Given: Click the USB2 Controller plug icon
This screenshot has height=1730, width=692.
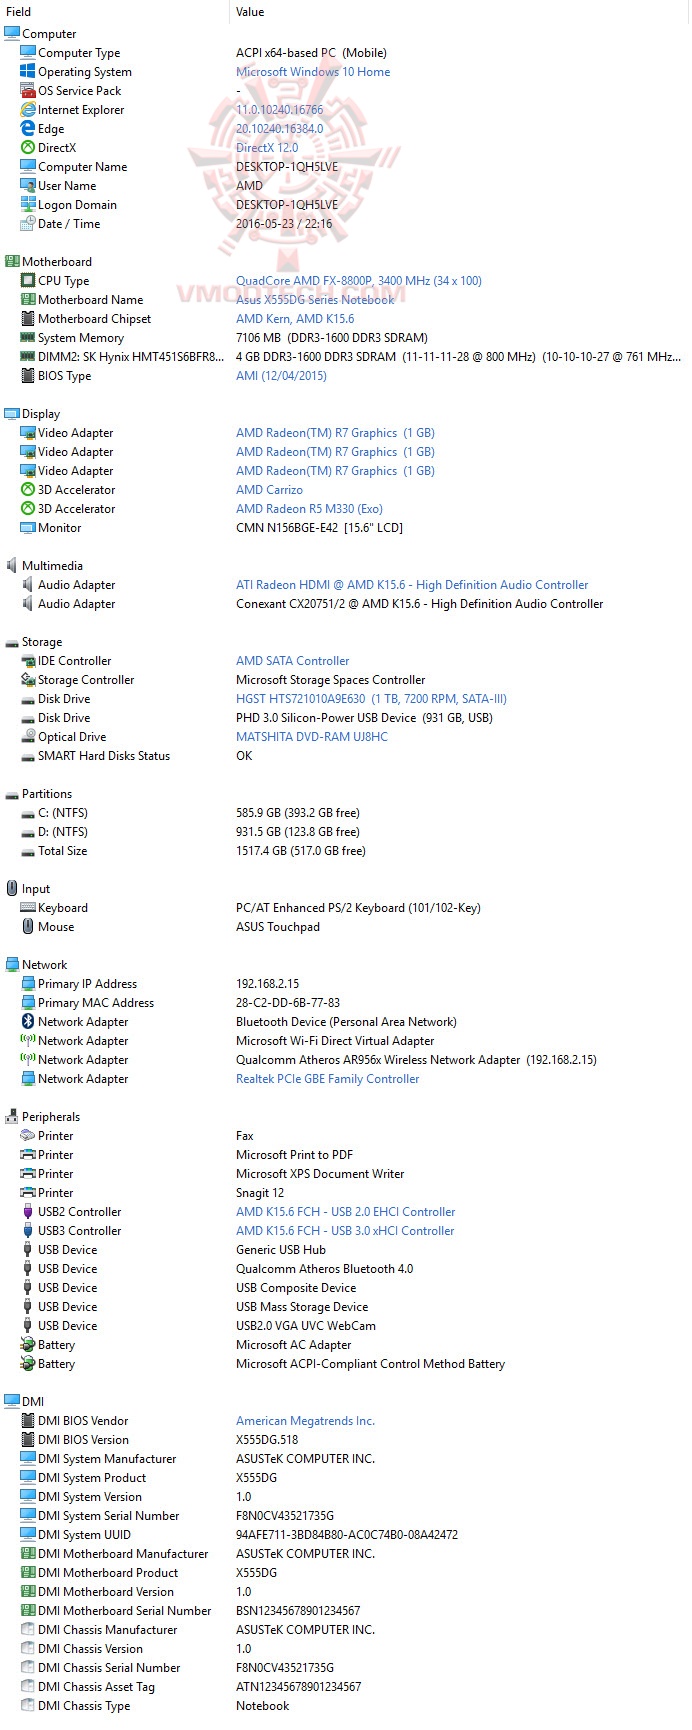Looking at the screenshot, I should [x=28, y=1211].
